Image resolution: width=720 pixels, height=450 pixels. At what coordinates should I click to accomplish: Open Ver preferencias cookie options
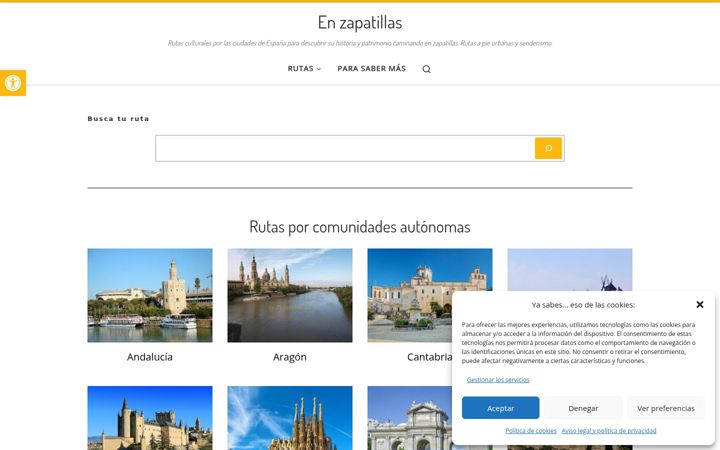666,408
